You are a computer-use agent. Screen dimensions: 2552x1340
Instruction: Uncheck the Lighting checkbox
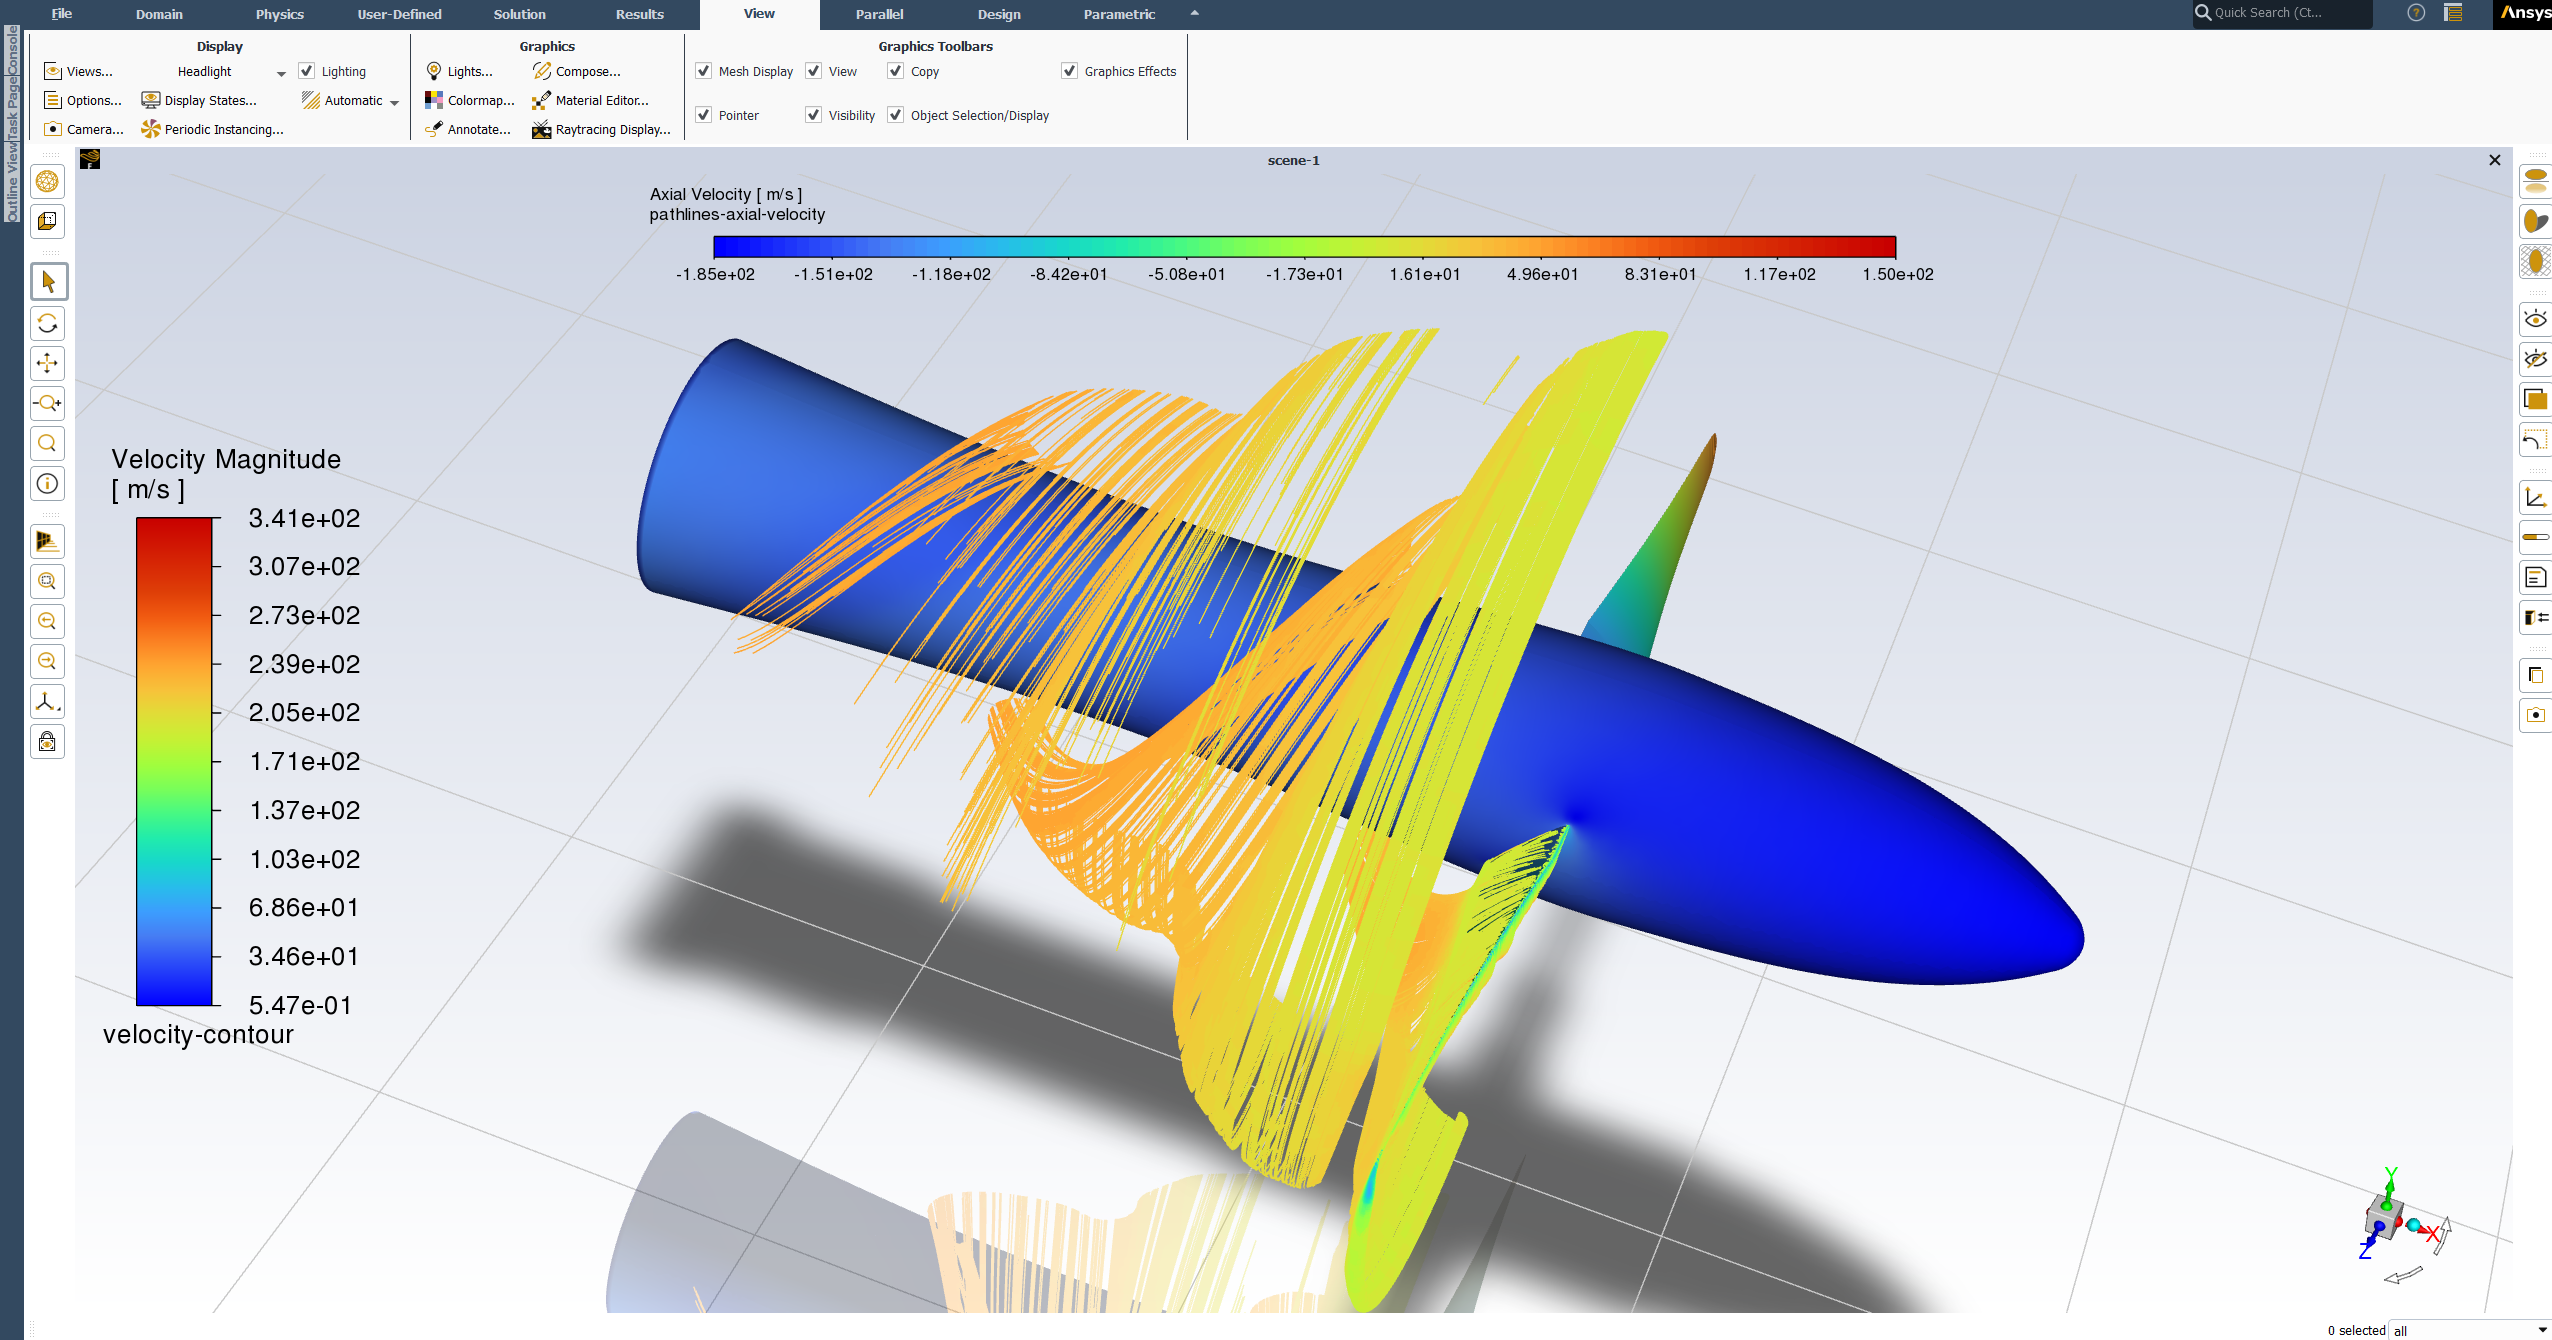point(307,71)
